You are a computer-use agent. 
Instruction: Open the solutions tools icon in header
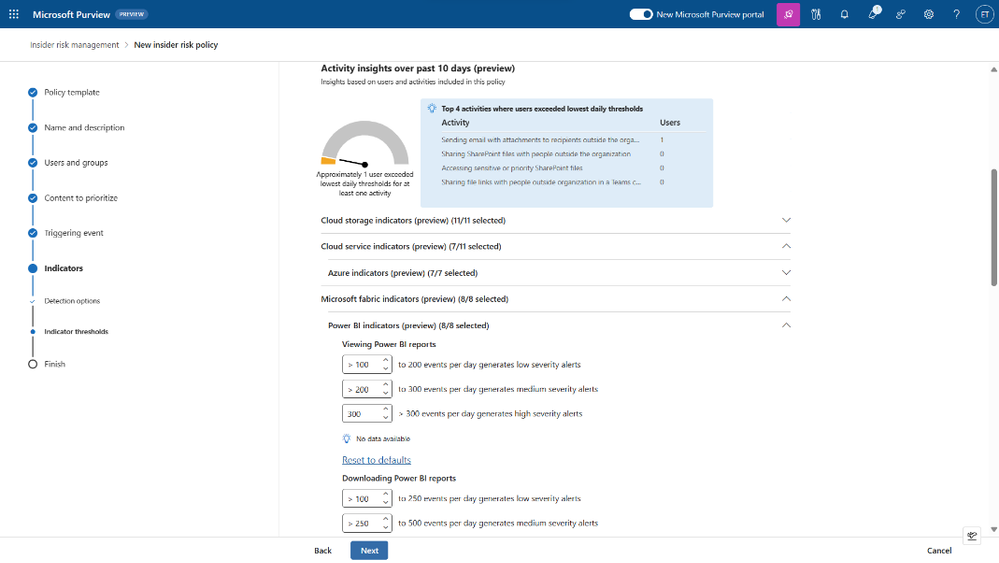(x=816, y=14)
